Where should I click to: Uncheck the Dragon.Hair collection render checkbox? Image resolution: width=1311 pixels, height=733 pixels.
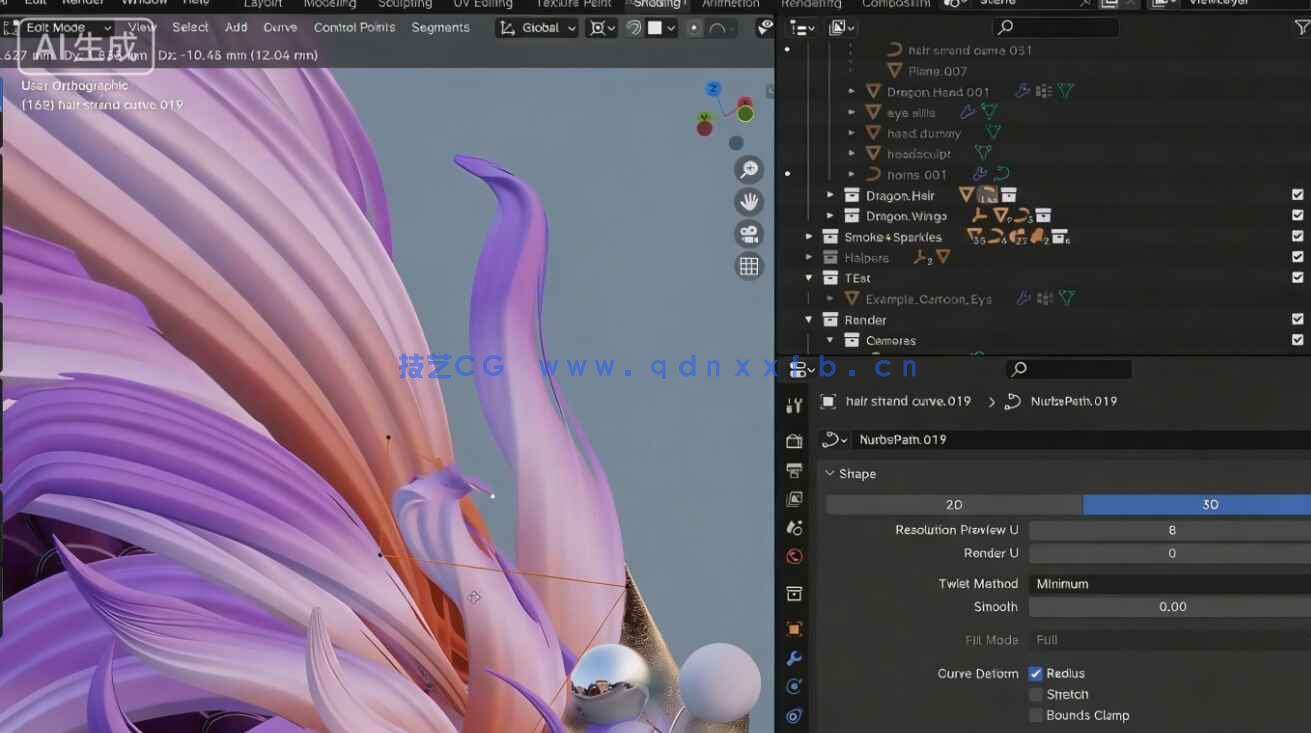(1298, 195)
